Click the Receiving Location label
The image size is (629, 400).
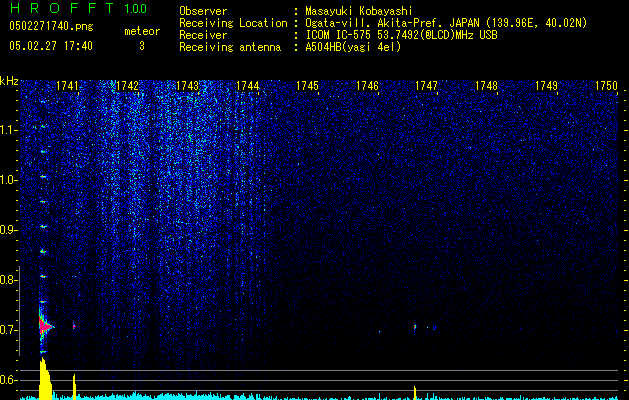pos(233,23)
